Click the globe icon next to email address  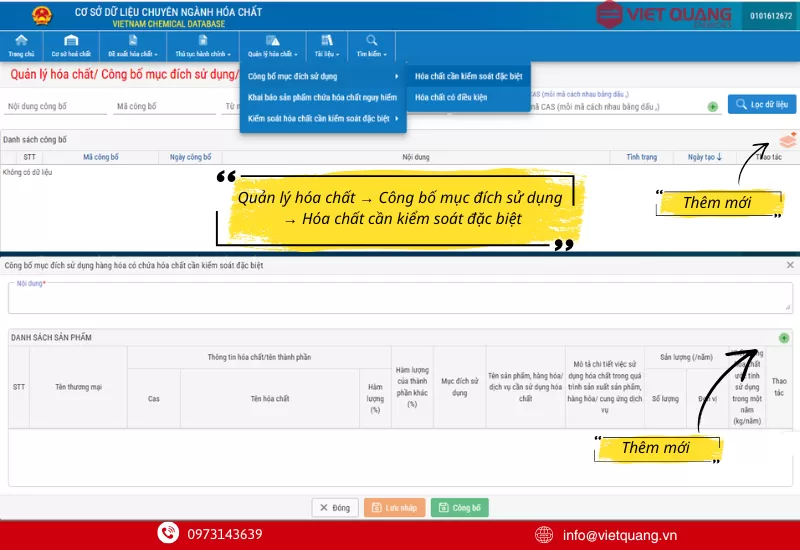pyautogui.click(x=545, y=534)
